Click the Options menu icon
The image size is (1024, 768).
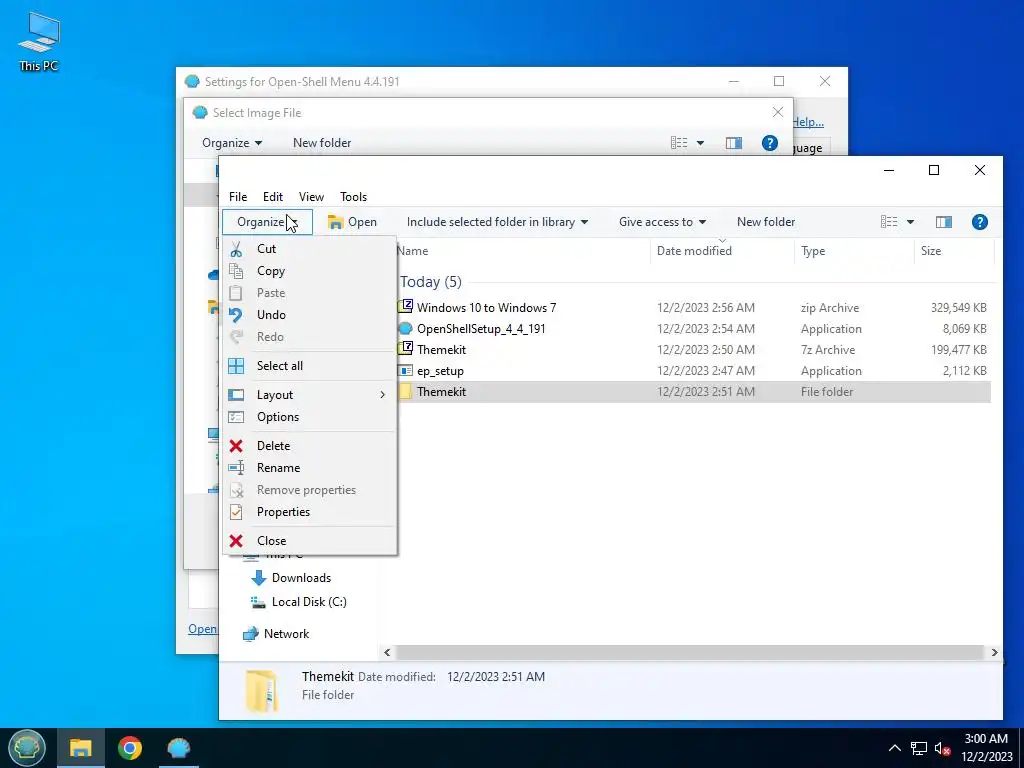point(236,417)
